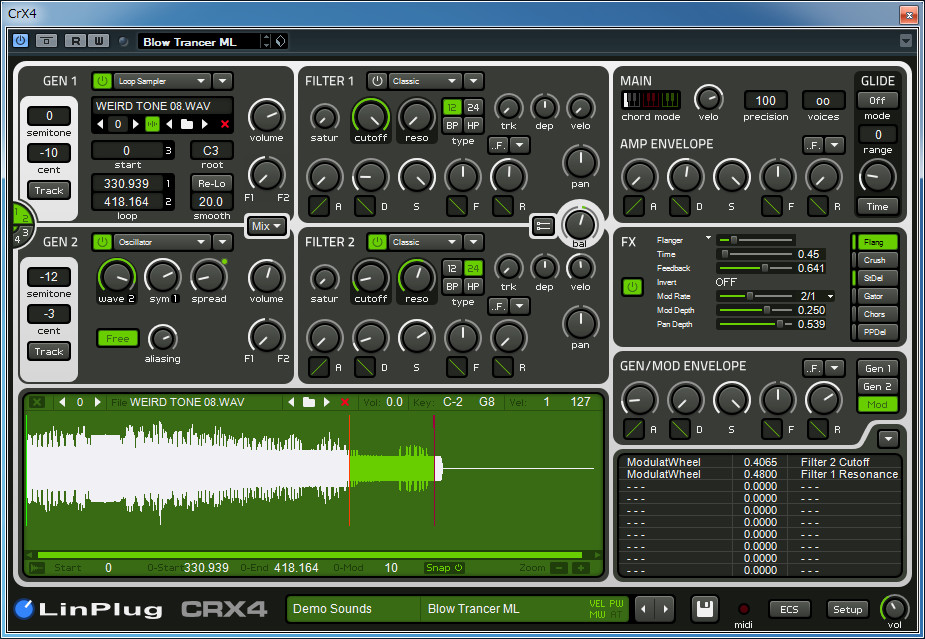The image size is (925, 639).
Task: Click the chord mode keyboard icon
Action: [651, 100]
